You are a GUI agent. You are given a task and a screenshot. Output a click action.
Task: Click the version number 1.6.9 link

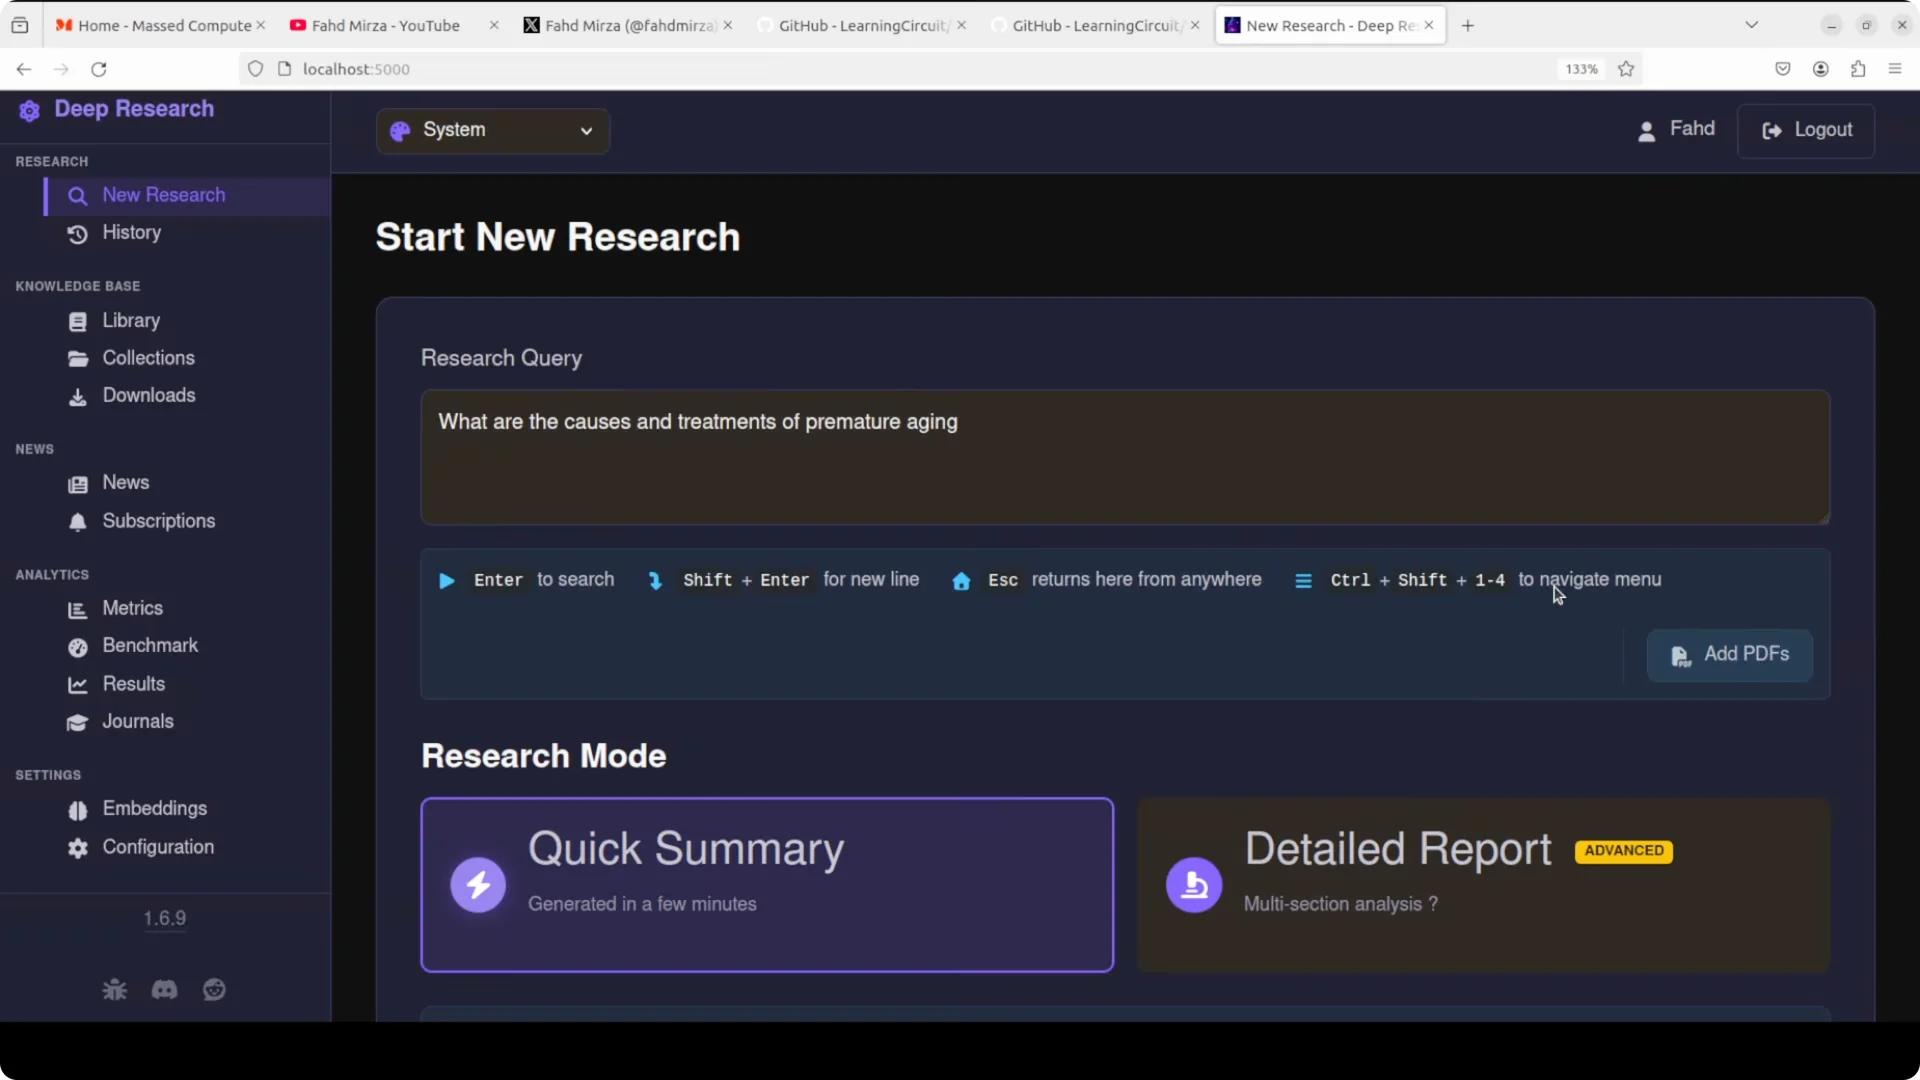(165, 919)
